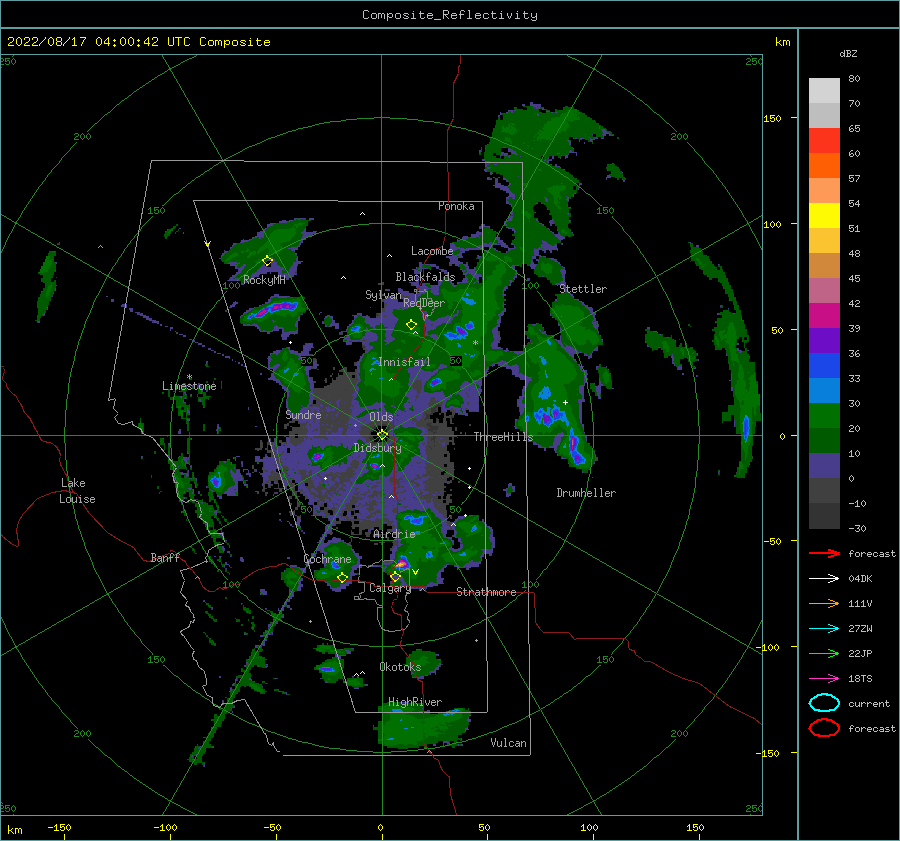Screen dimensions: 900x841
Task: Click the Okotoks town label
Action: click(400, 666)
